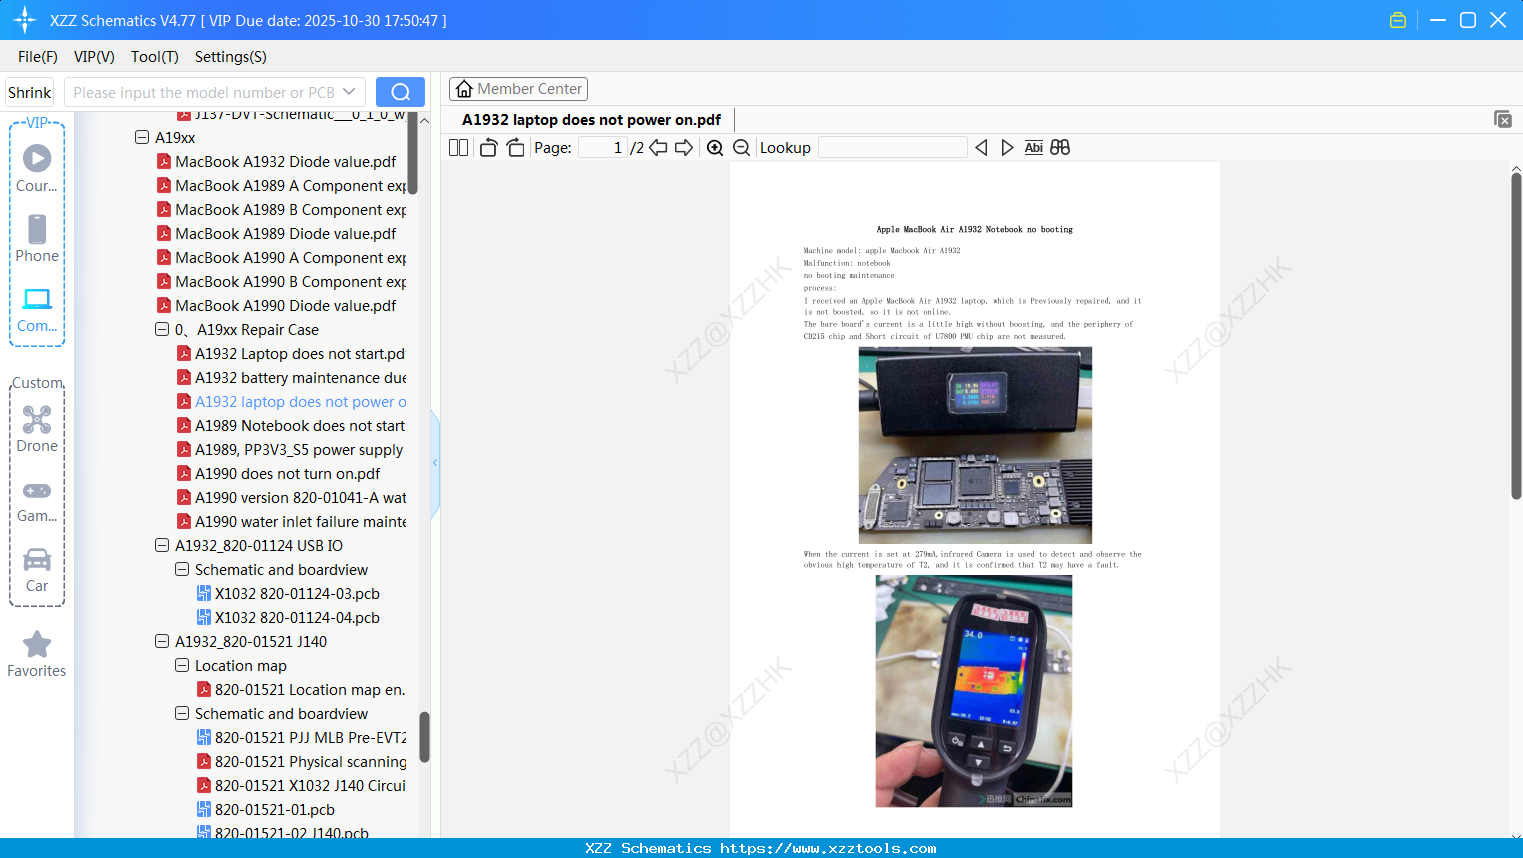Go to the next page arrow

tap(684, 148)
